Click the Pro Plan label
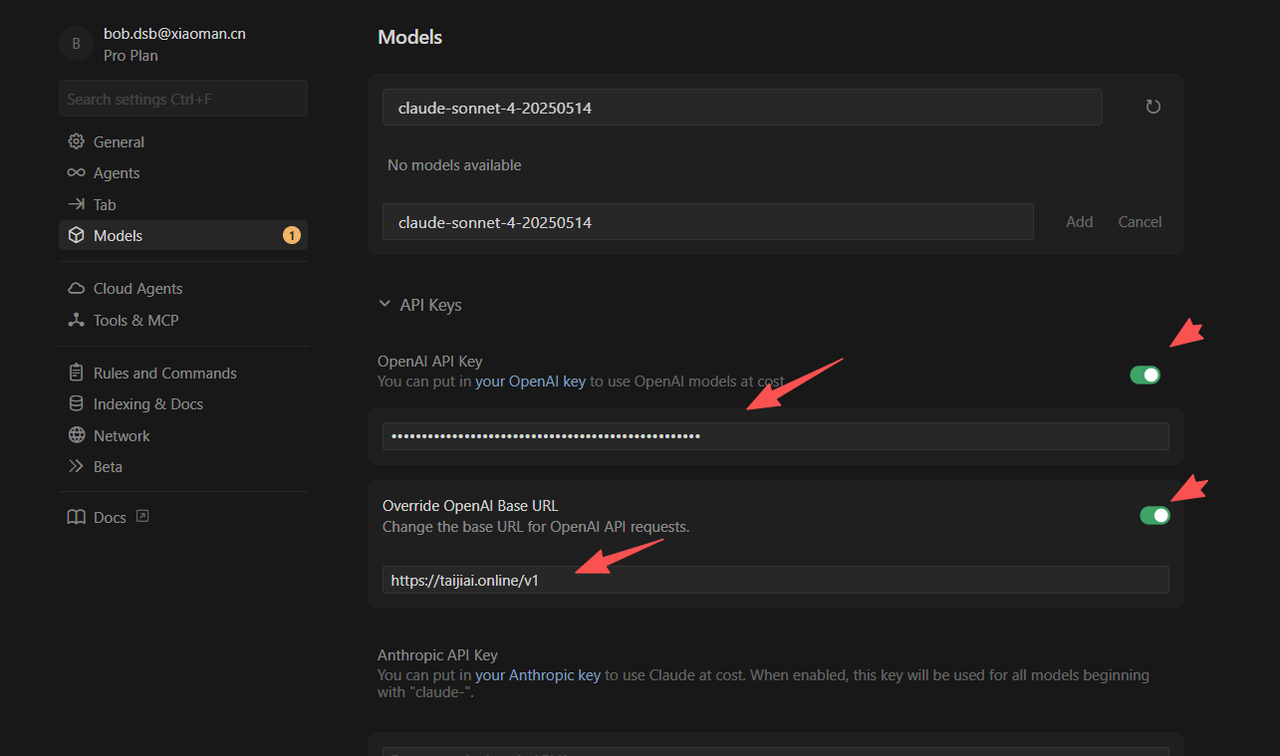The width and height of the screenshot is (1280, 756). pyautogui.click(x=131, y=56)
